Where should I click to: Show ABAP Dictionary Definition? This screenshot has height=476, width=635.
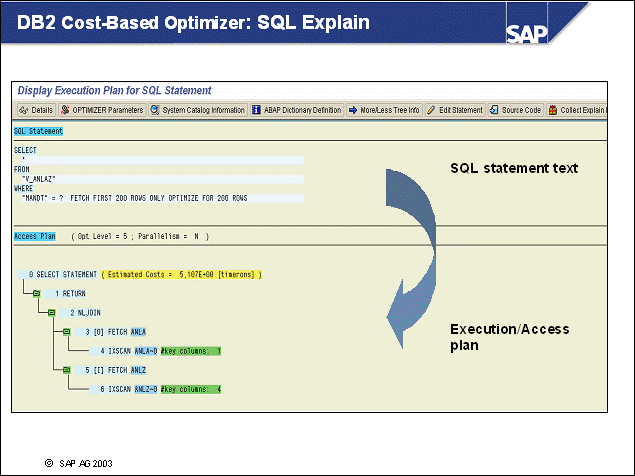coord(297,110)
